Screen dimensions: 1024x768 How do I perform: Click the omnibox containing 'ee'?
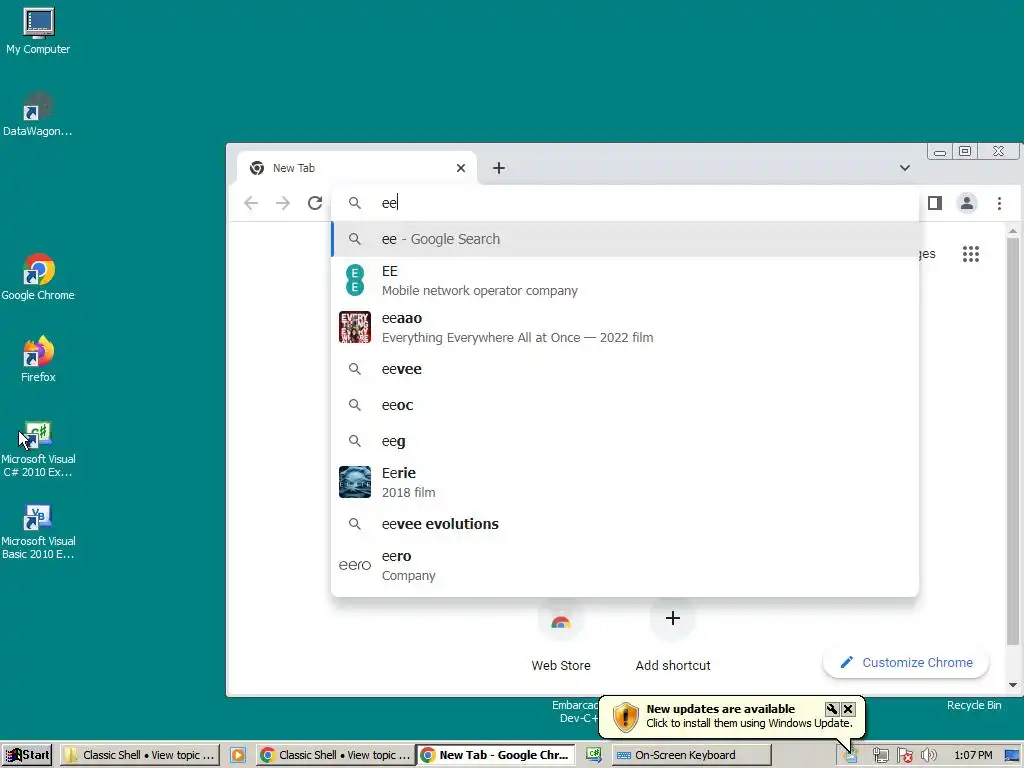coord(624,202)
